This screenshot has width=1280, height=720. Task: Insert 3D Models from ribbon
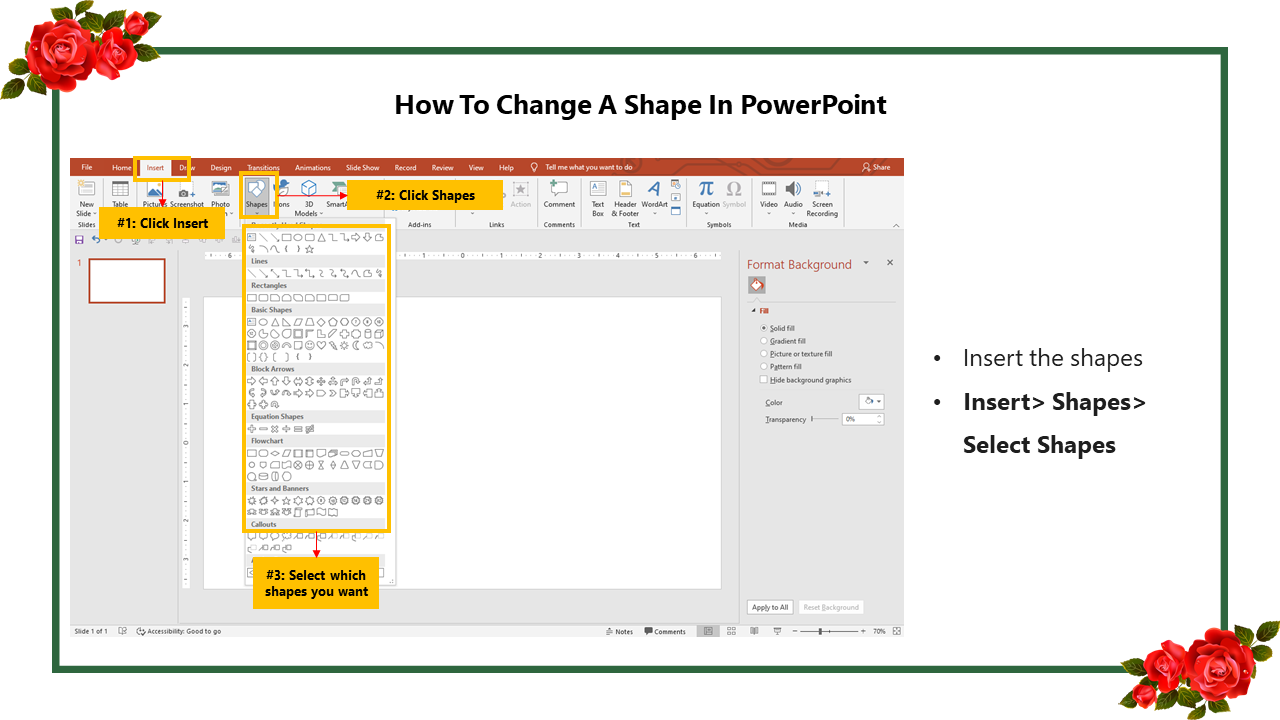coord(309,197)
